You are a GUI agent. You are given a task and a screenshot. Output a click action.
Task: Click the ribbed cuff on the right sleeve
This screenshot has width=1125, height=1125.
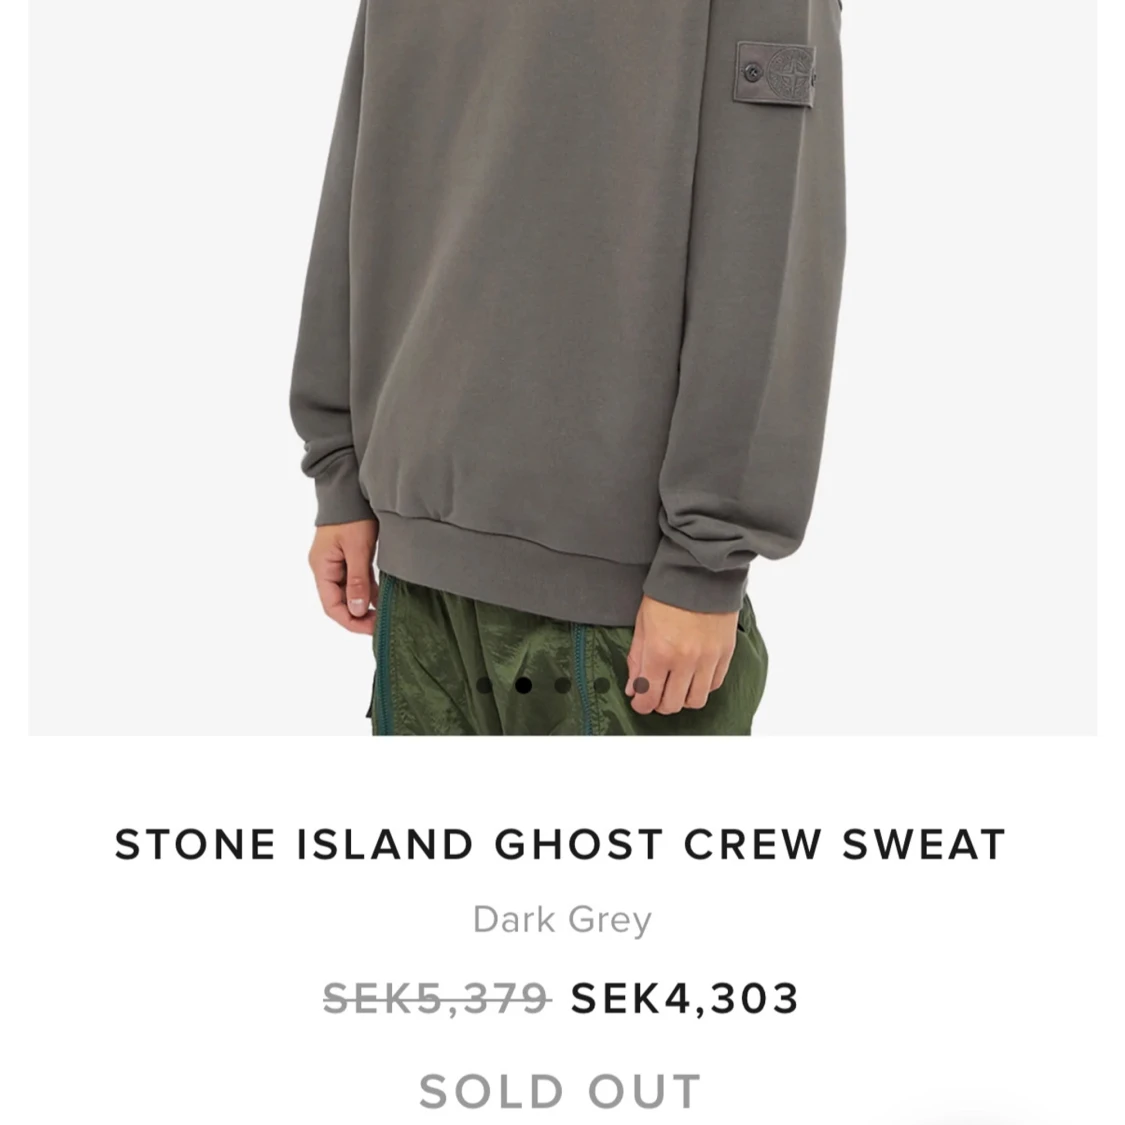pos(695,565)
